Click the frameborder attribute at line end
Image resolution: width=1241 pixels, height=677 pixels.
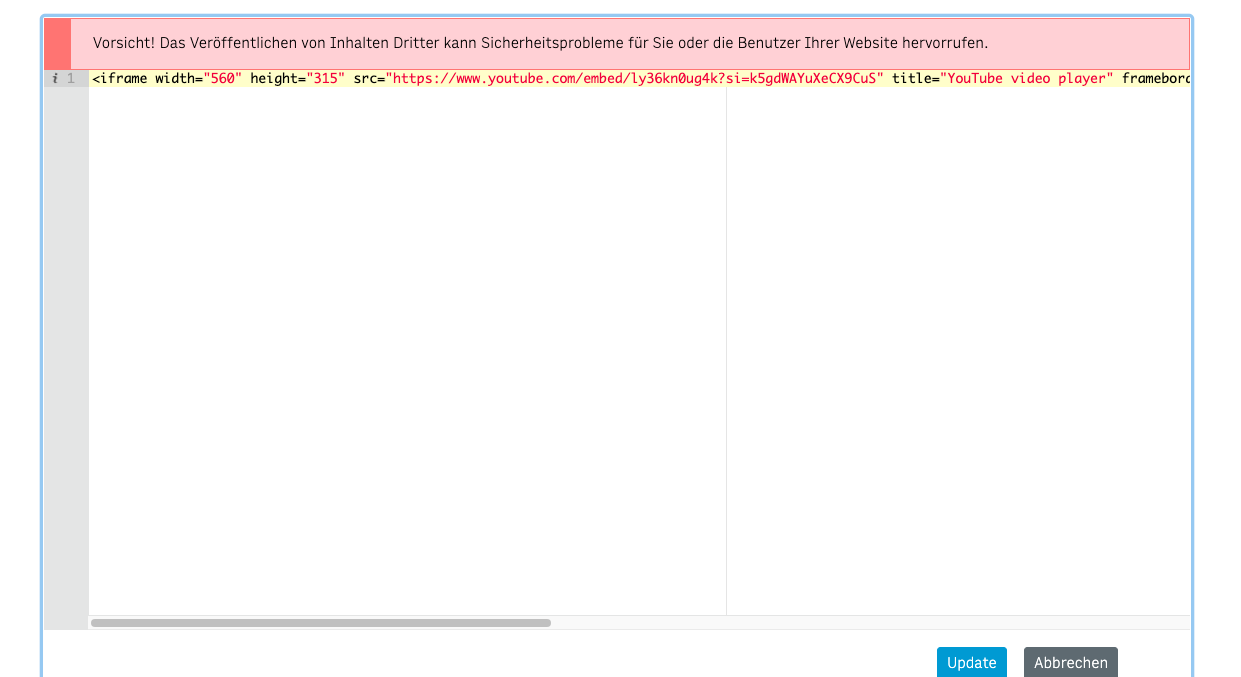[x=1155, y=79]
